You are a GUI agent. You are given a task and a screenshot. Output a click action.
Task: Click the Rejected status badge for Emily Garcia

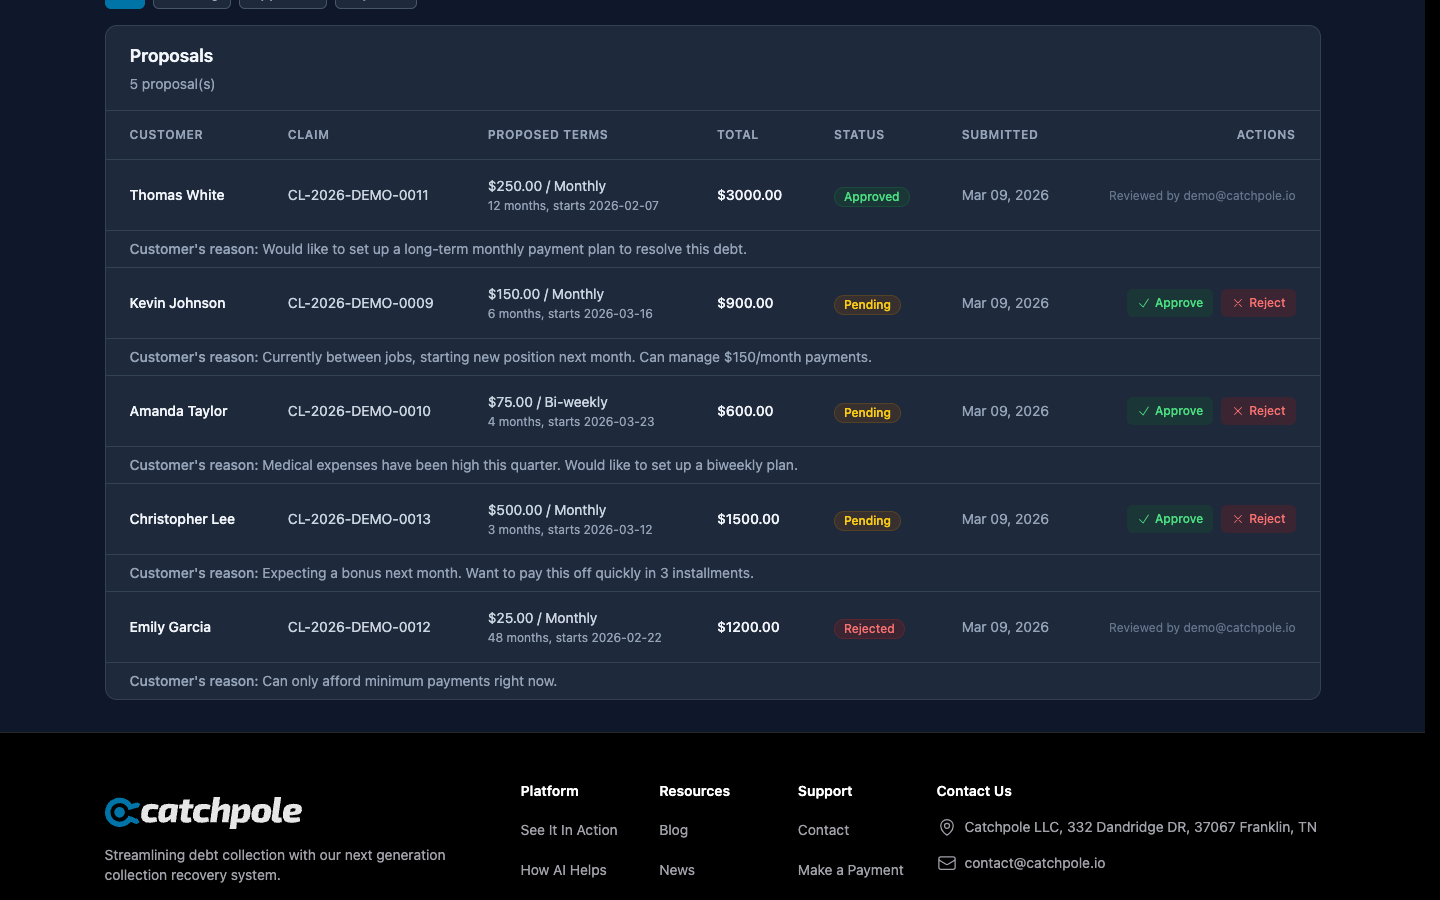tap(868, 629)
